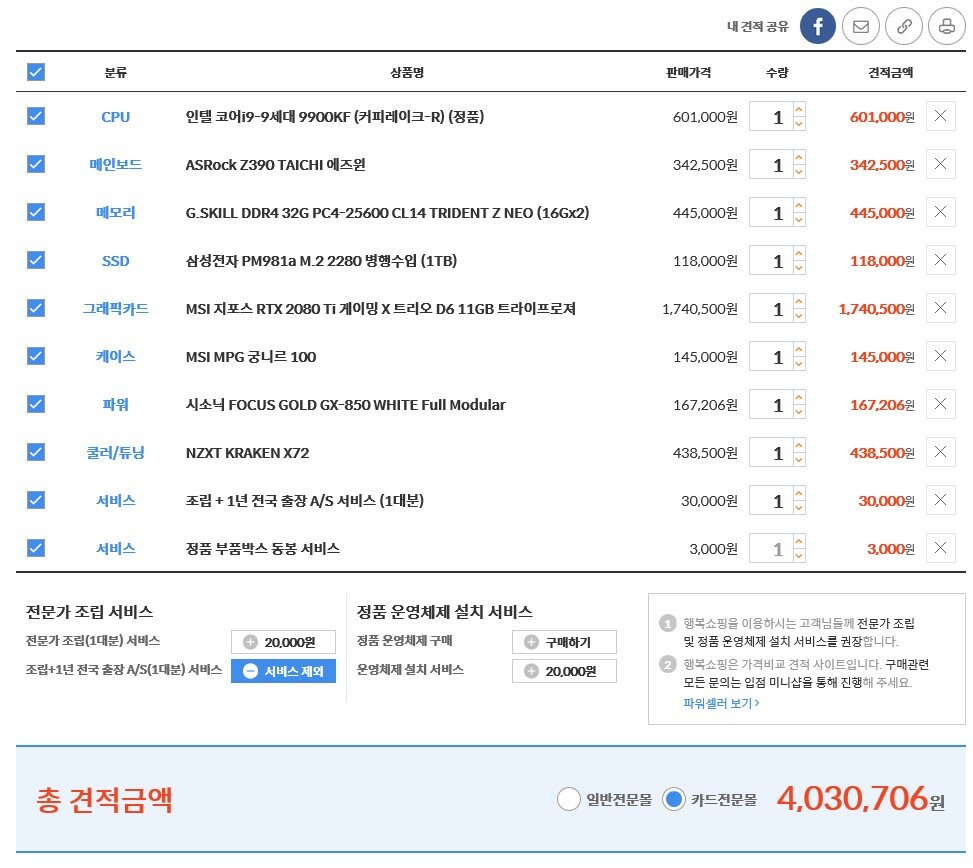Send quote by email icon
This screenshot has width=973, height=868.
point(860,26)
